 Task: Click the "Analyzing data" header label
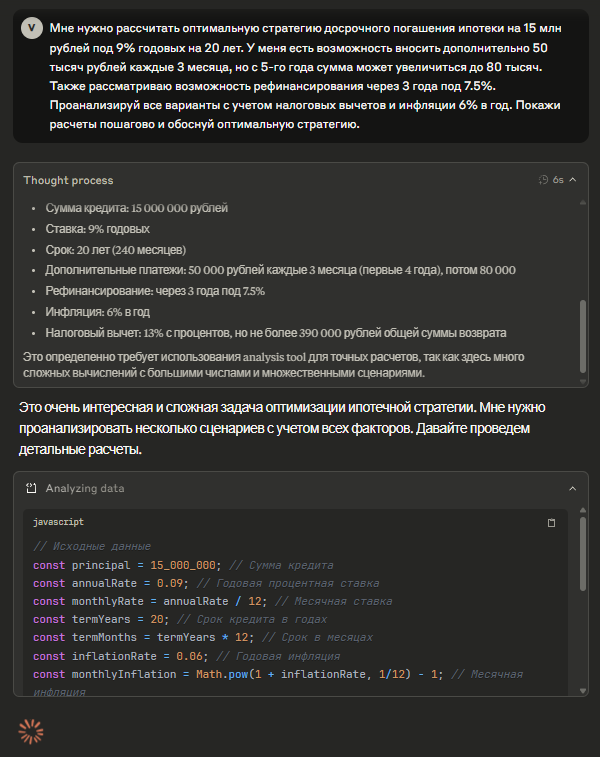tap(86, 488)
